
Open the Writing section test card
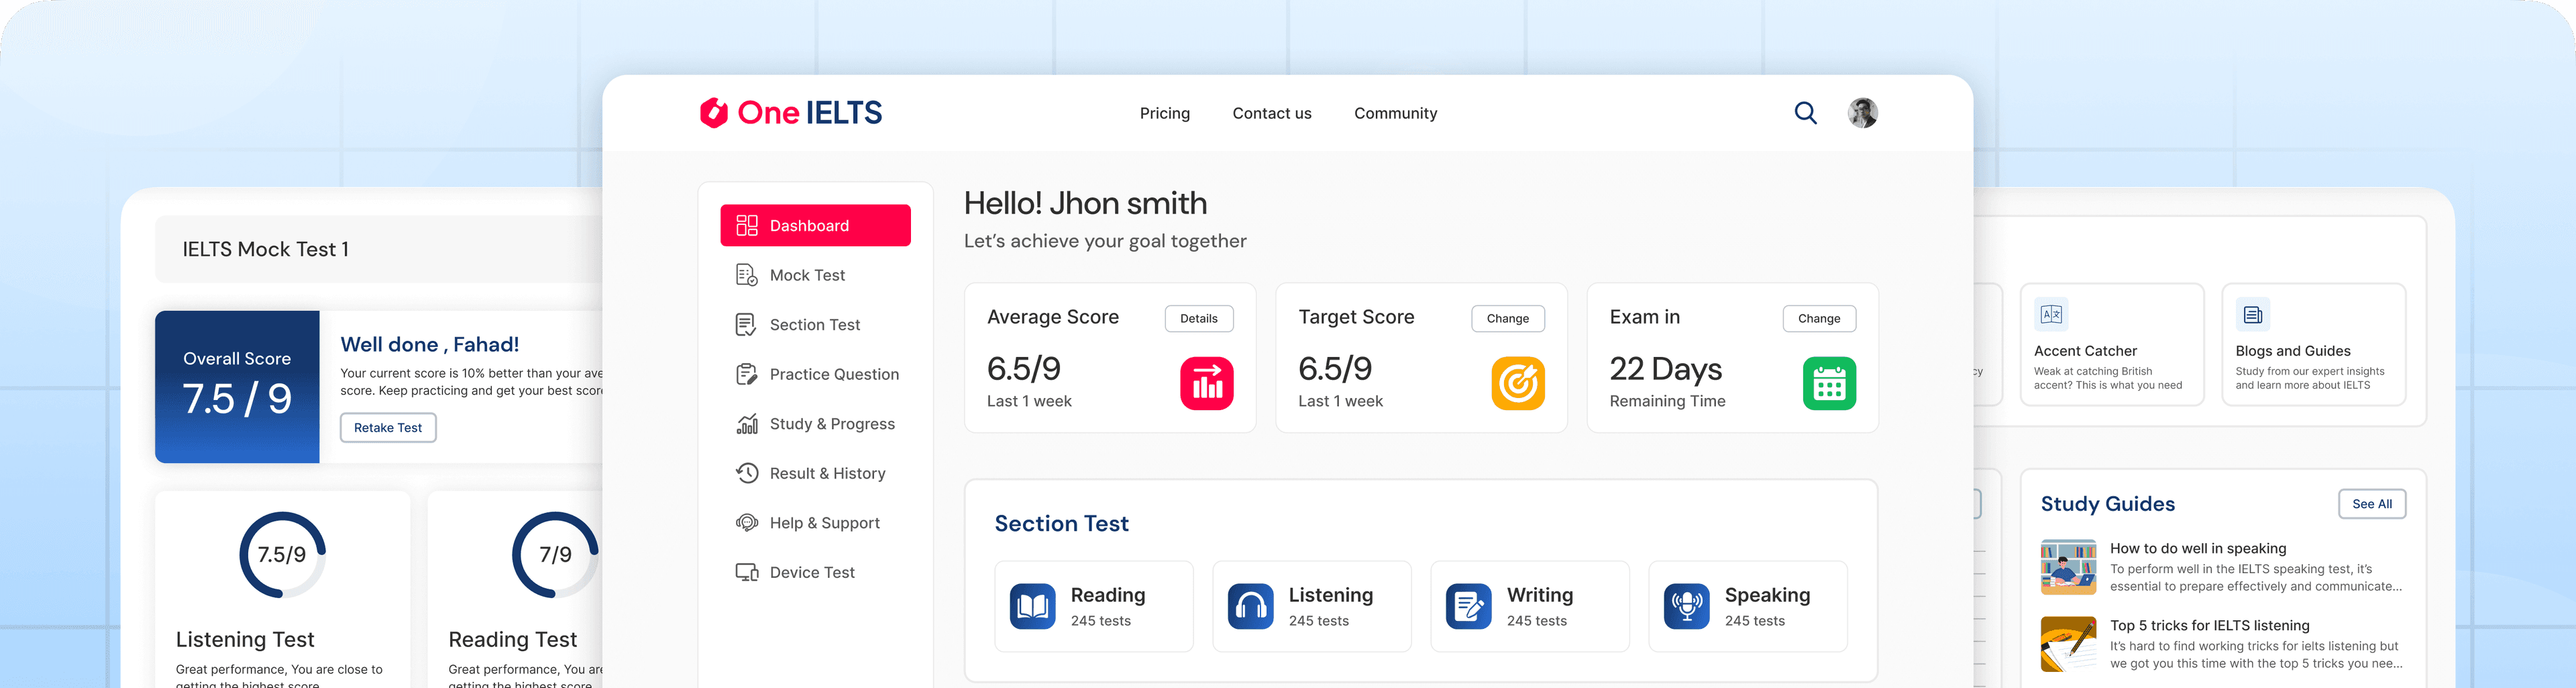click(1529, 606)
